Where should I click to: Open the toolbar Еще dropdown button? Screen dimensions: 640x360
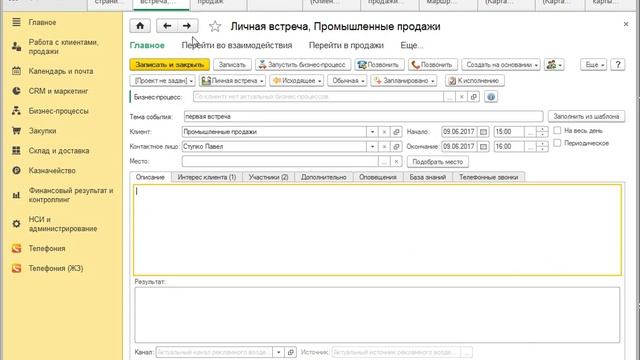[x=594, y=65]
